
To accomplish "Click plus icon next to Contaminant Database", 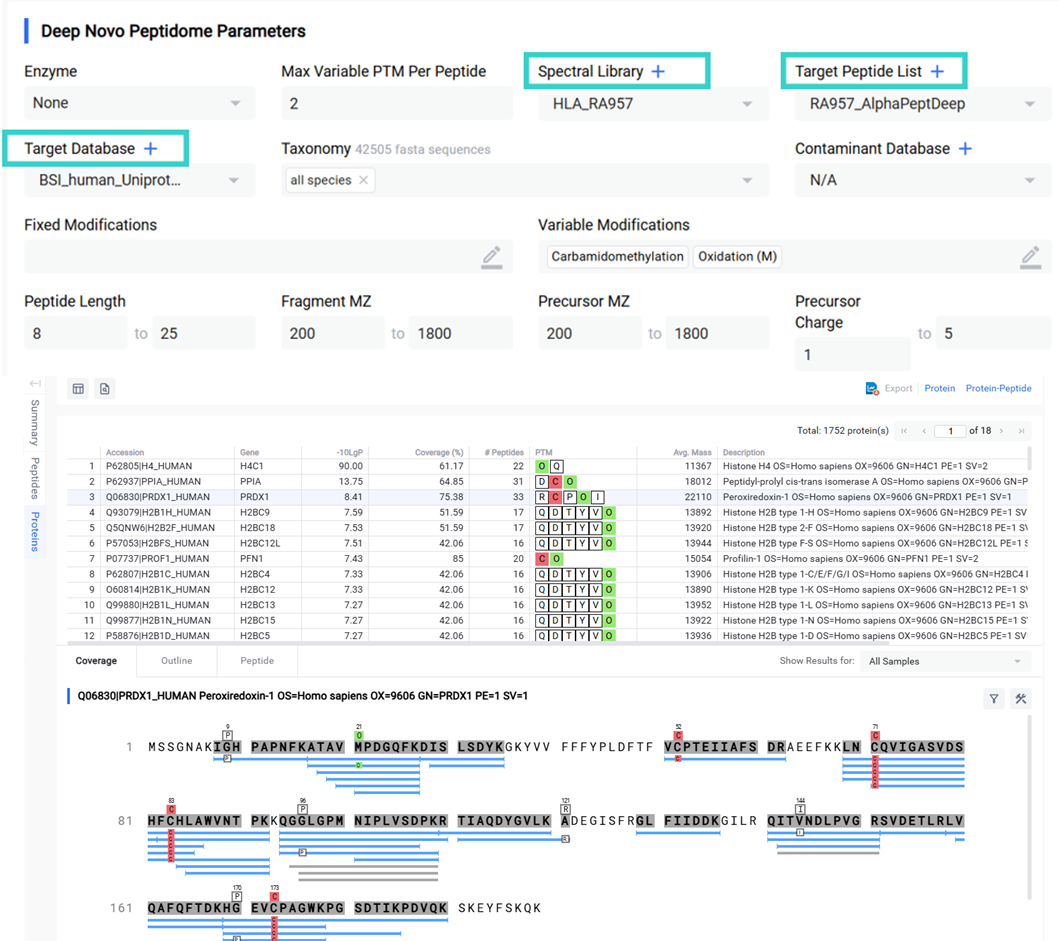I will (965, 149).
